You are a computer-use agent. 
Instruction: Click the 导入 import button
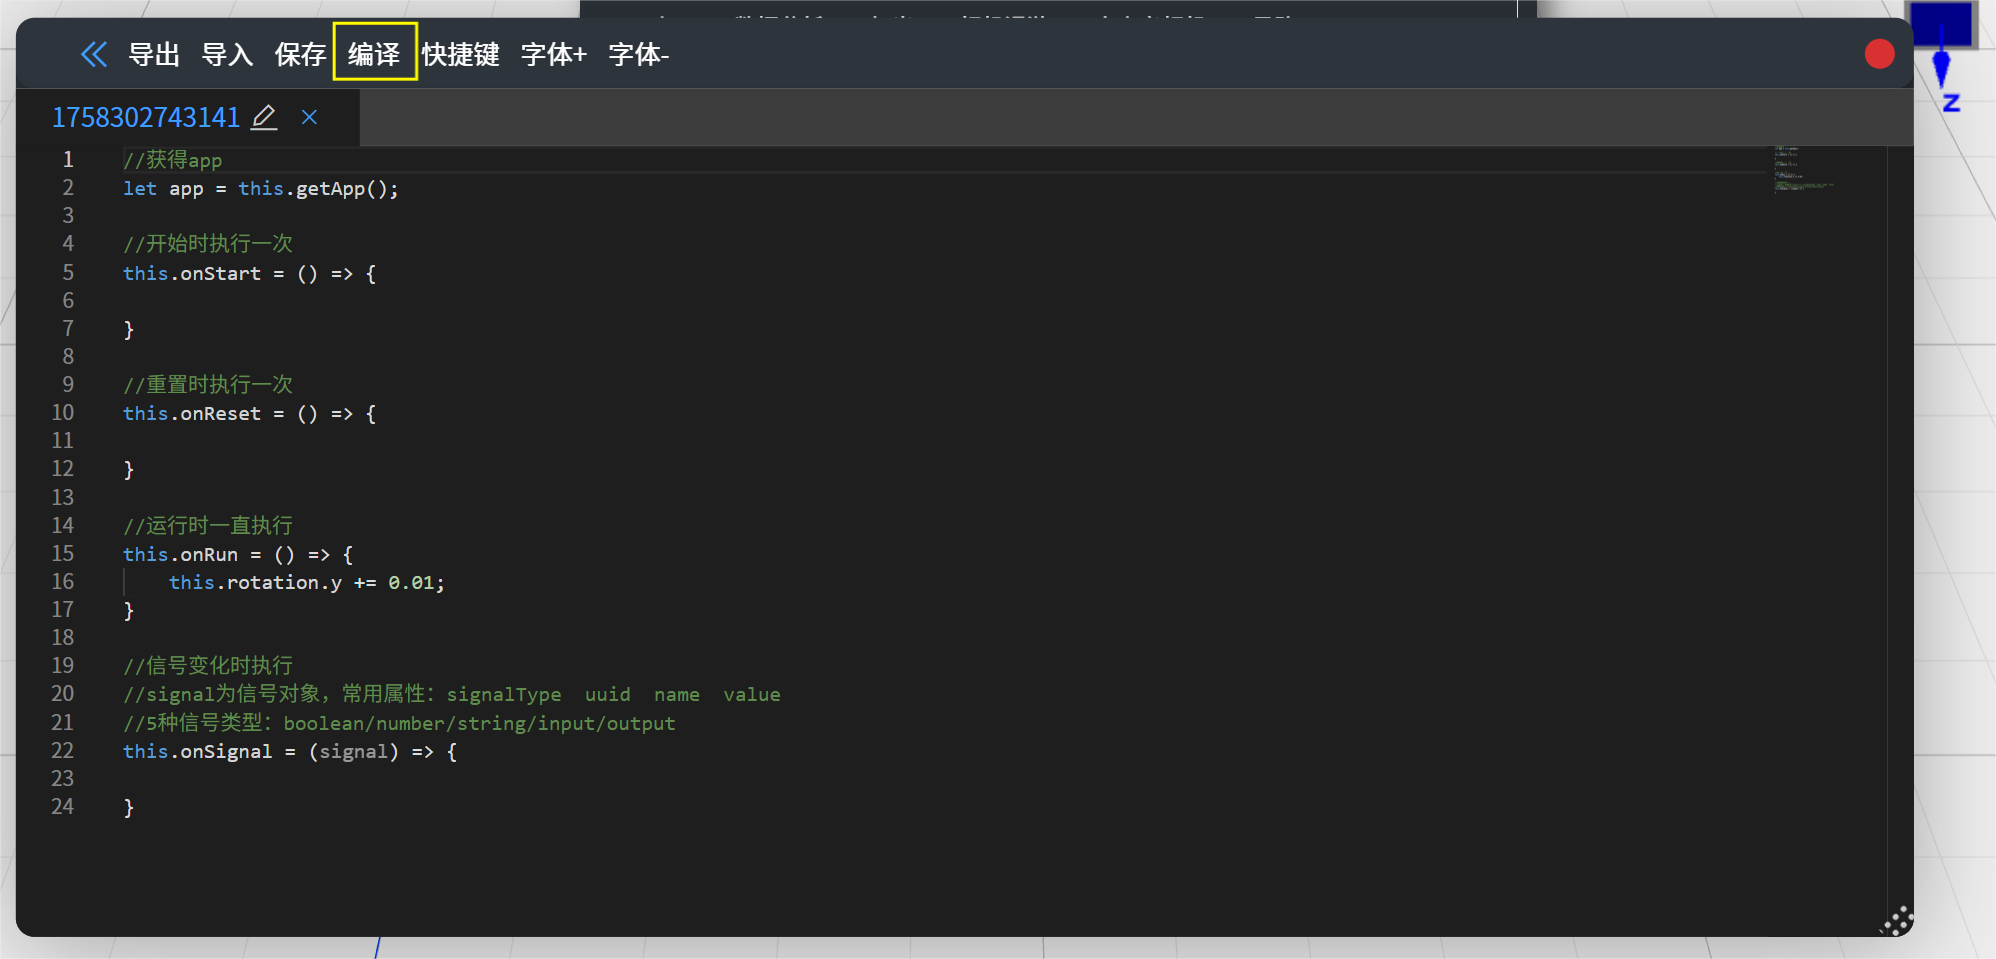(227, 54)
